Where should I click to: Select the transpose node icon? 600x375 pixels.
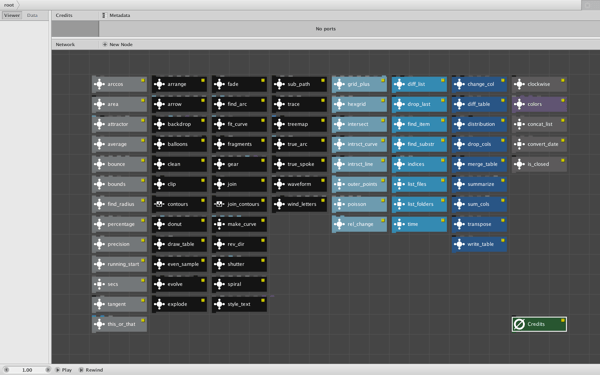click(x=460, y=224)
